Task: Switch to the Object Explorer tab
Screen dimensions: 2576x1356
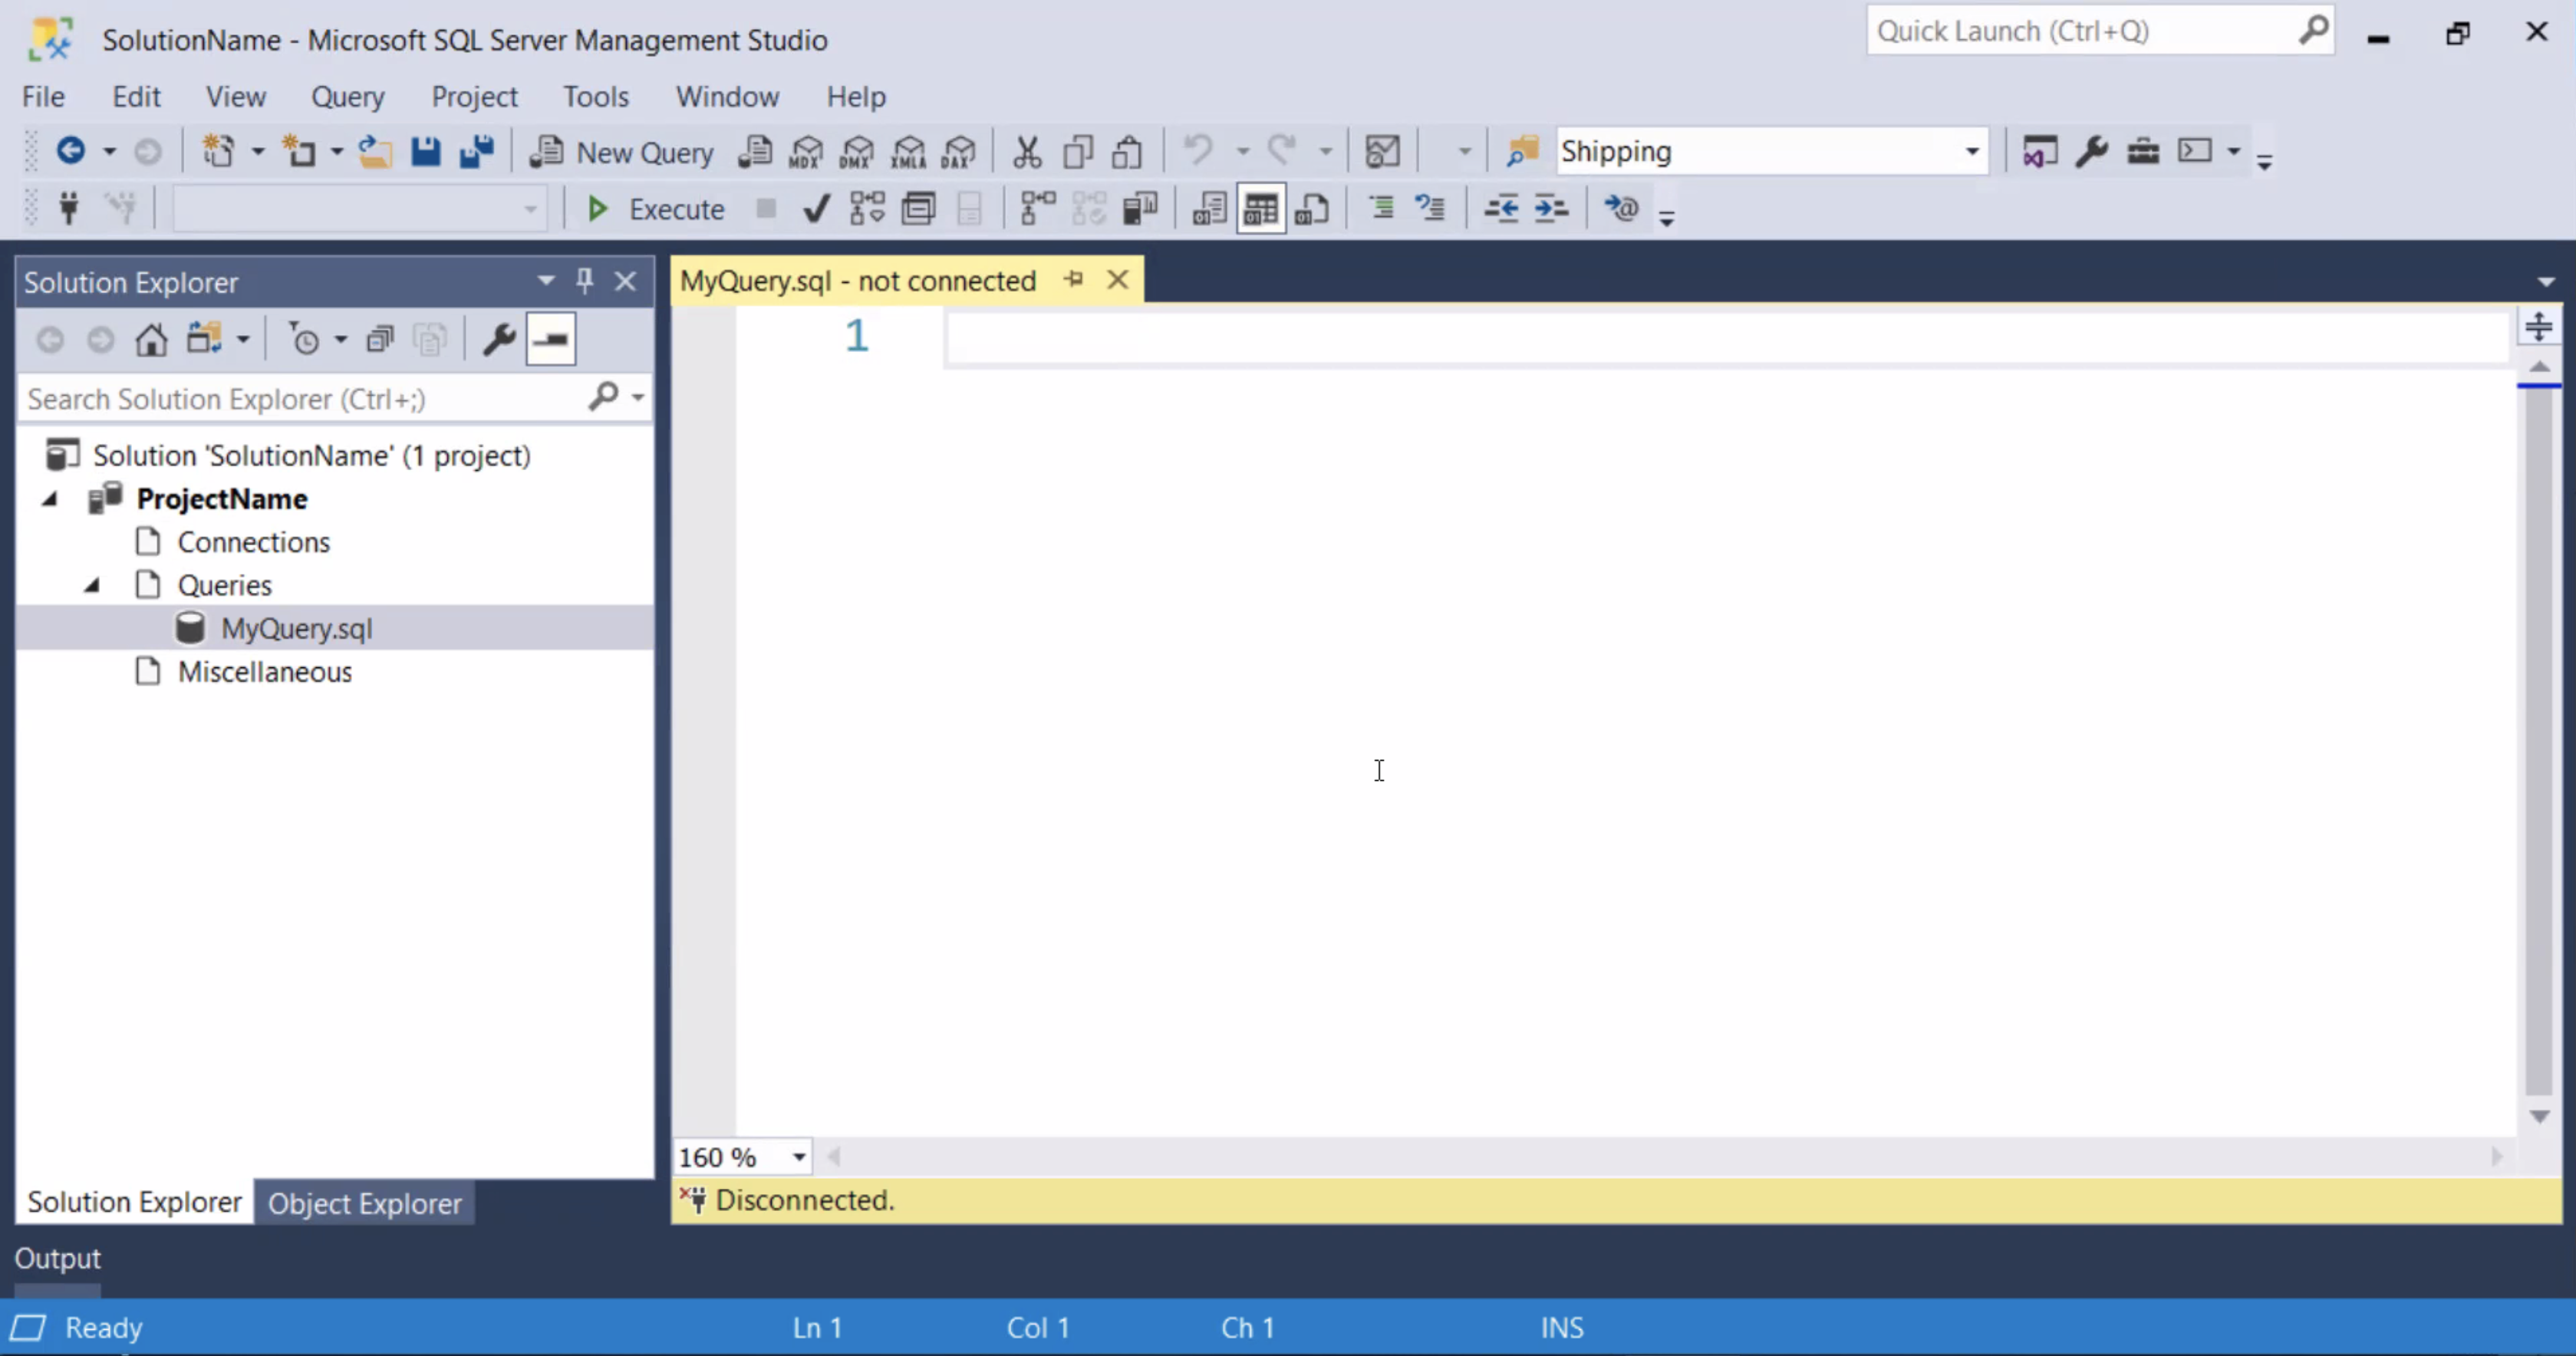Action: (364, 1203)
